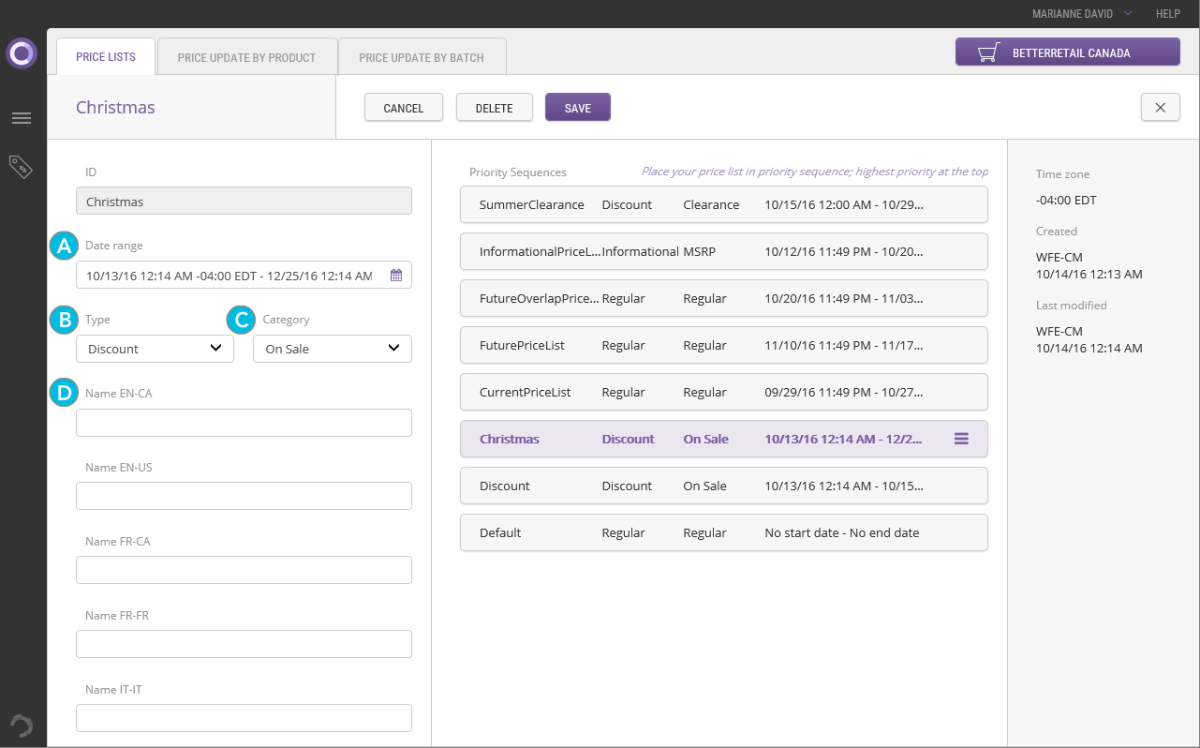The image size is (1200, 748).
Task: Click into the Name EN-CA input field
Action: tap(244, 423)
